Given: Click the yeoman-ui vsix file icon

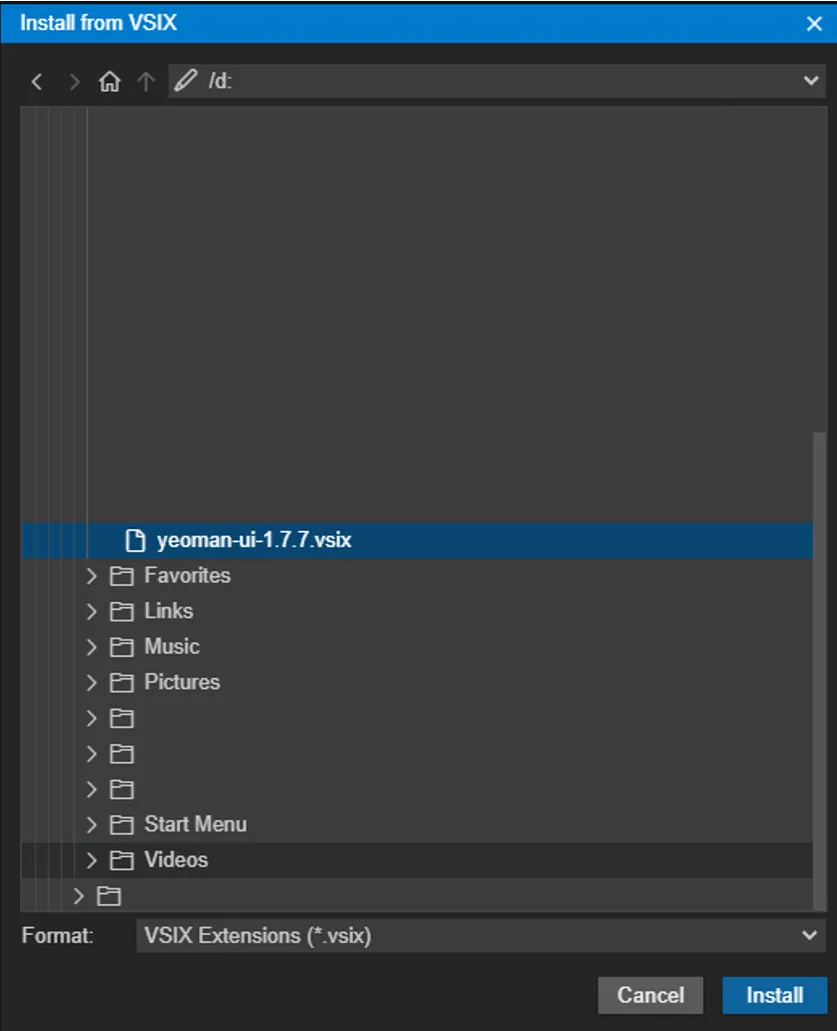Looking at the screenshot, I should 135,541.
